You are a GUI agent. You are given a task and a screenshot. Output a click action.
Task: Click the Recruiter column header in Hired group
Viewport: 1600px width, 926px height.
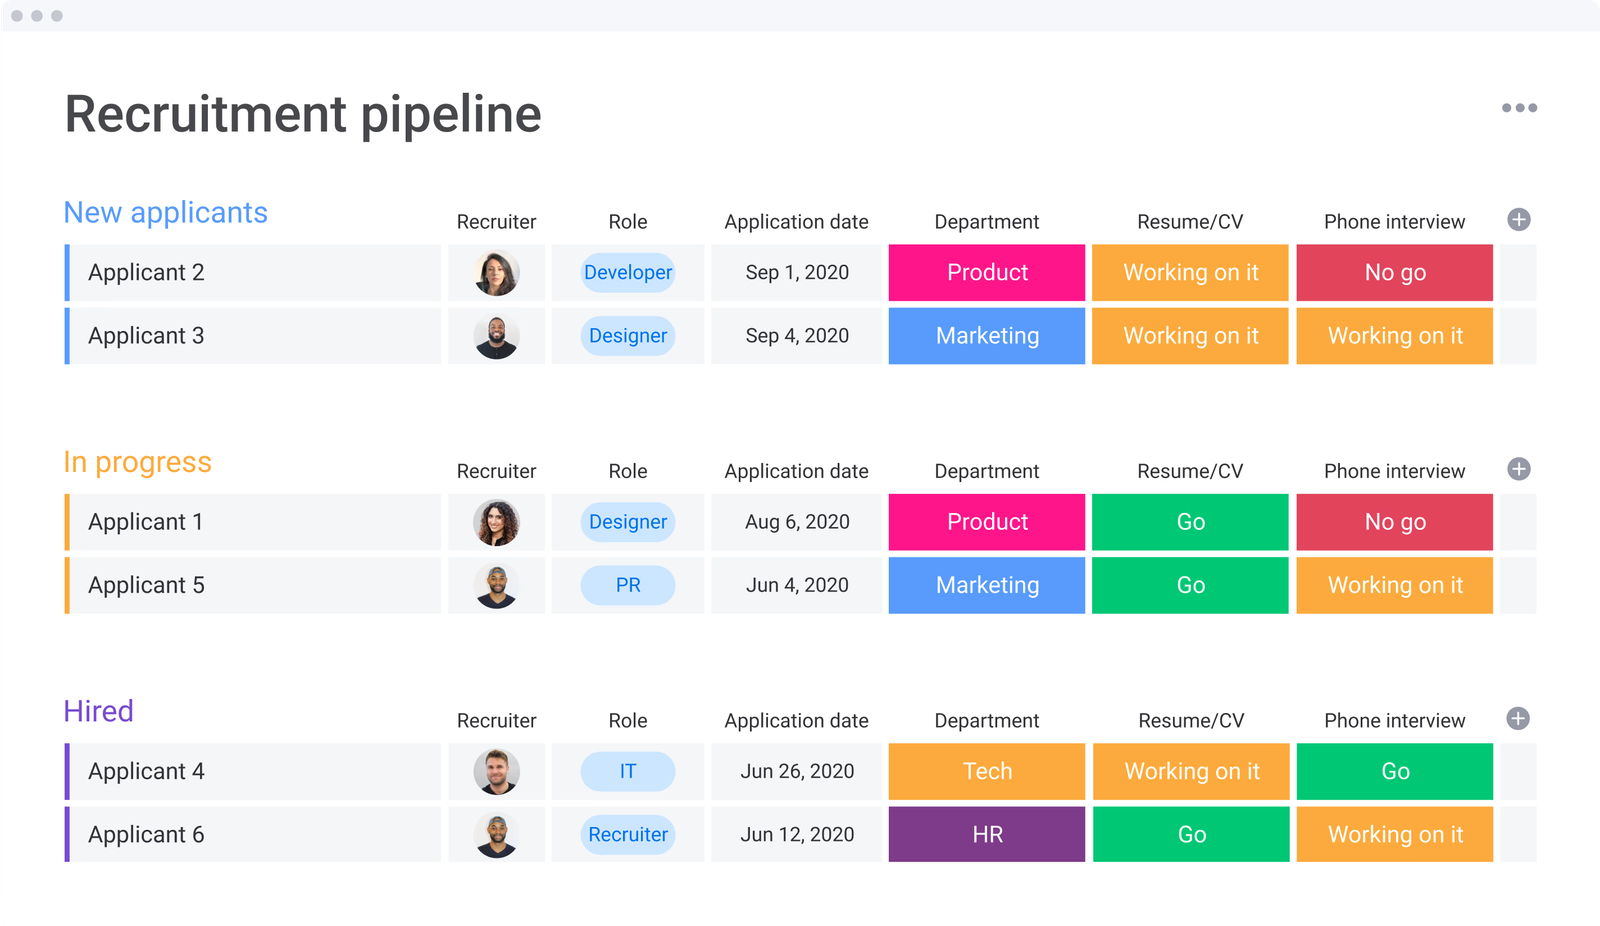click(496, 720)
